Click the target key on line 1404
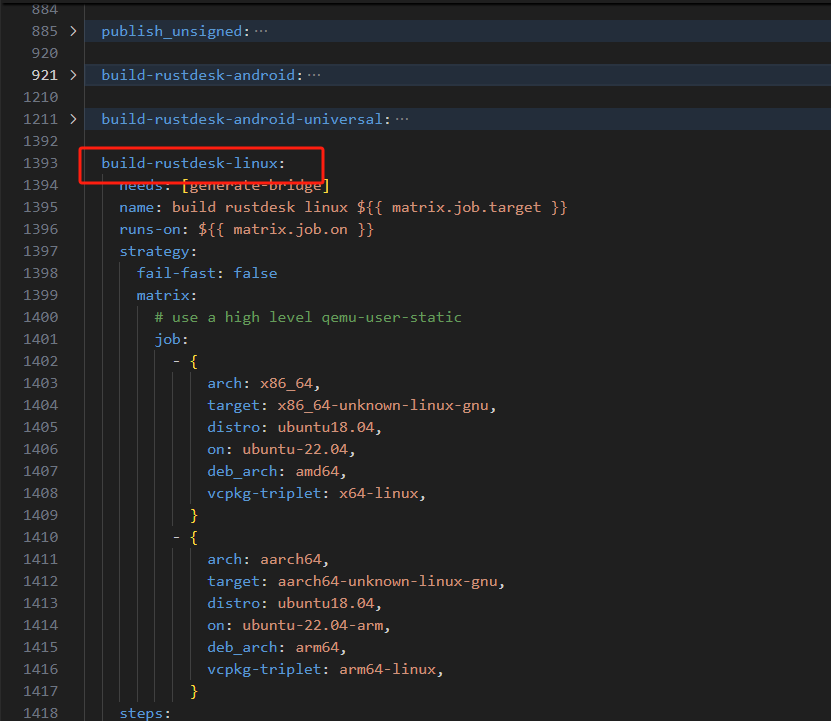 click(x=233, y=406)
